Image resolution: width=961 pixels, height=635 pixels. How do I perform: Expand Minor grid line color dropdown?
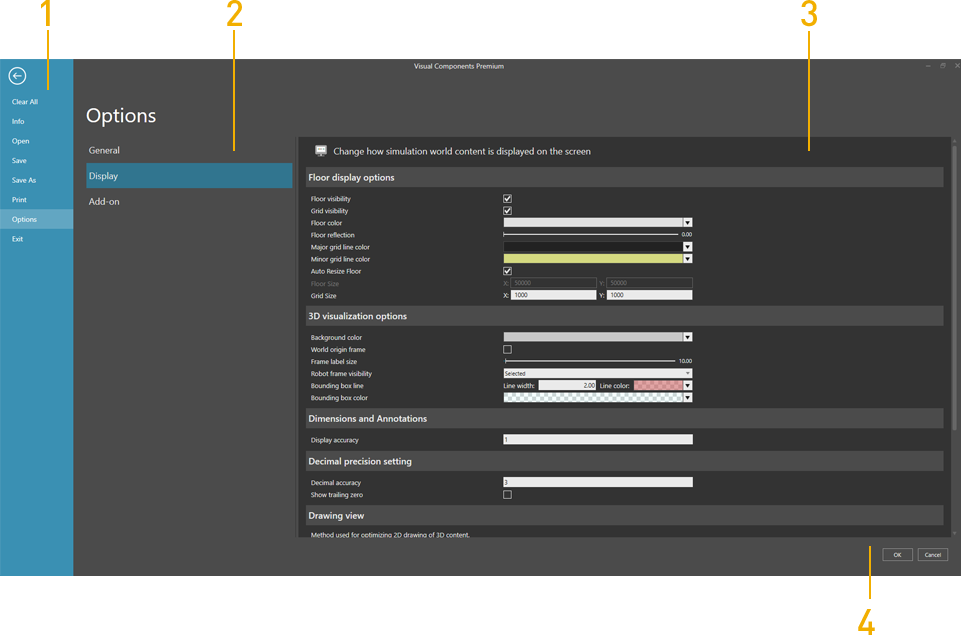(x=688, y=259)
